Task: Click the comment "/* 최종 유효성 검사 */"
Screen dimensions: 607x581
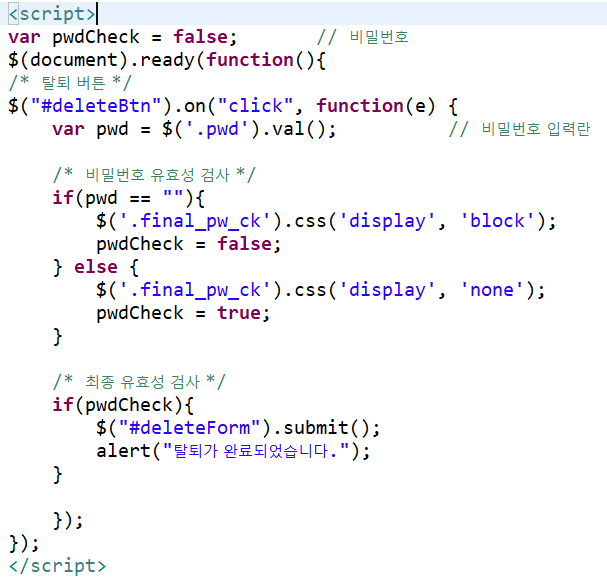Action: (x=139, y=382)
